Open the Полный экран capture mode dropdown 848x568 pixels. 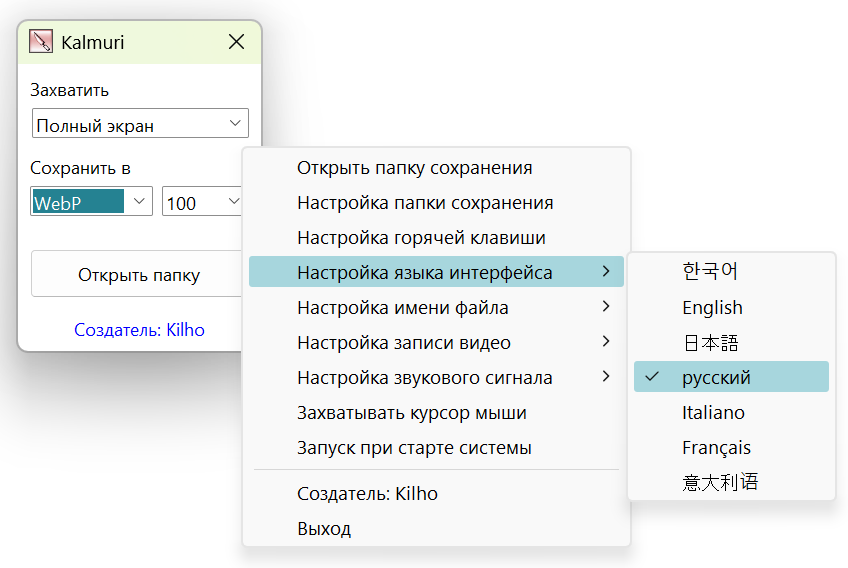click(140, 123)
